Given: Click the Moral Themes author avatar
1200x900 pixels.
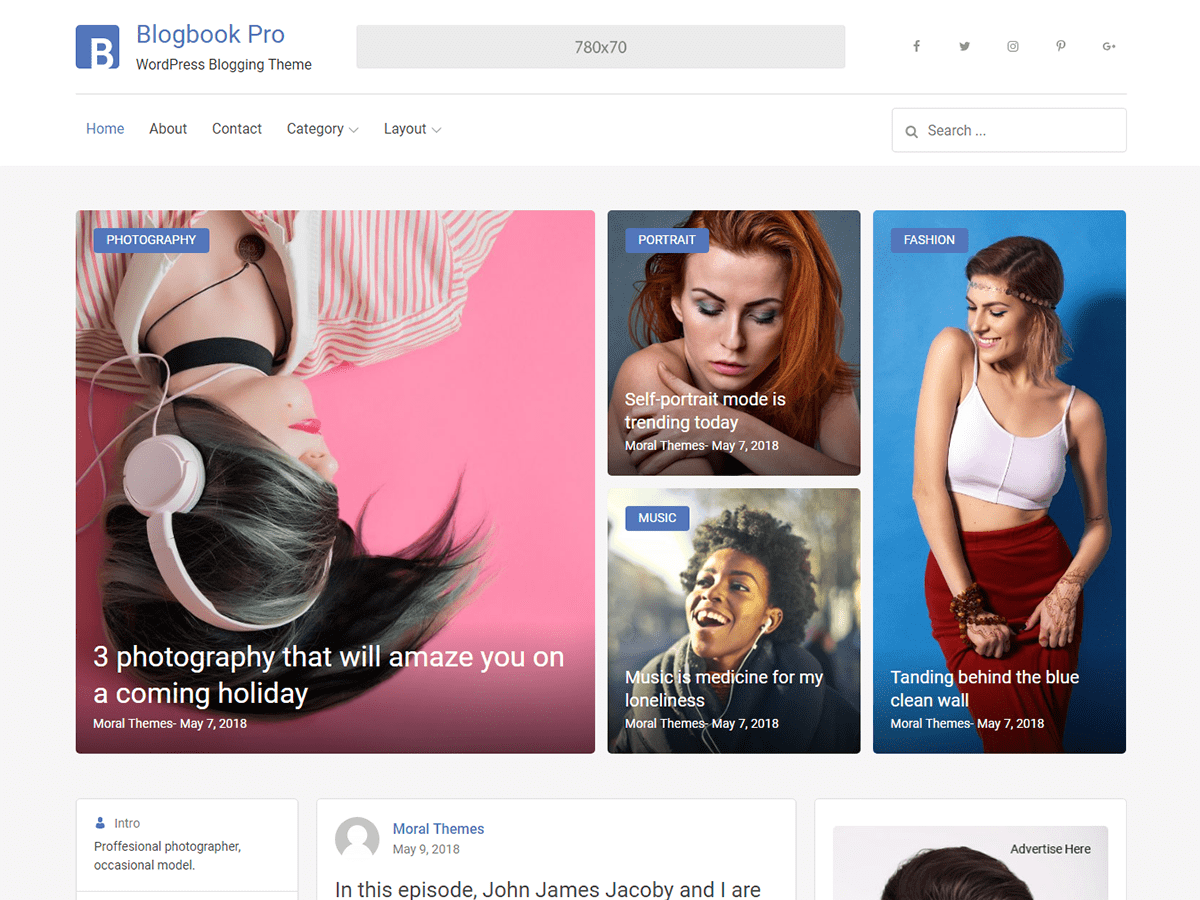Looking at the screenshot, I should pyautogui.click(x=357, y=839).
